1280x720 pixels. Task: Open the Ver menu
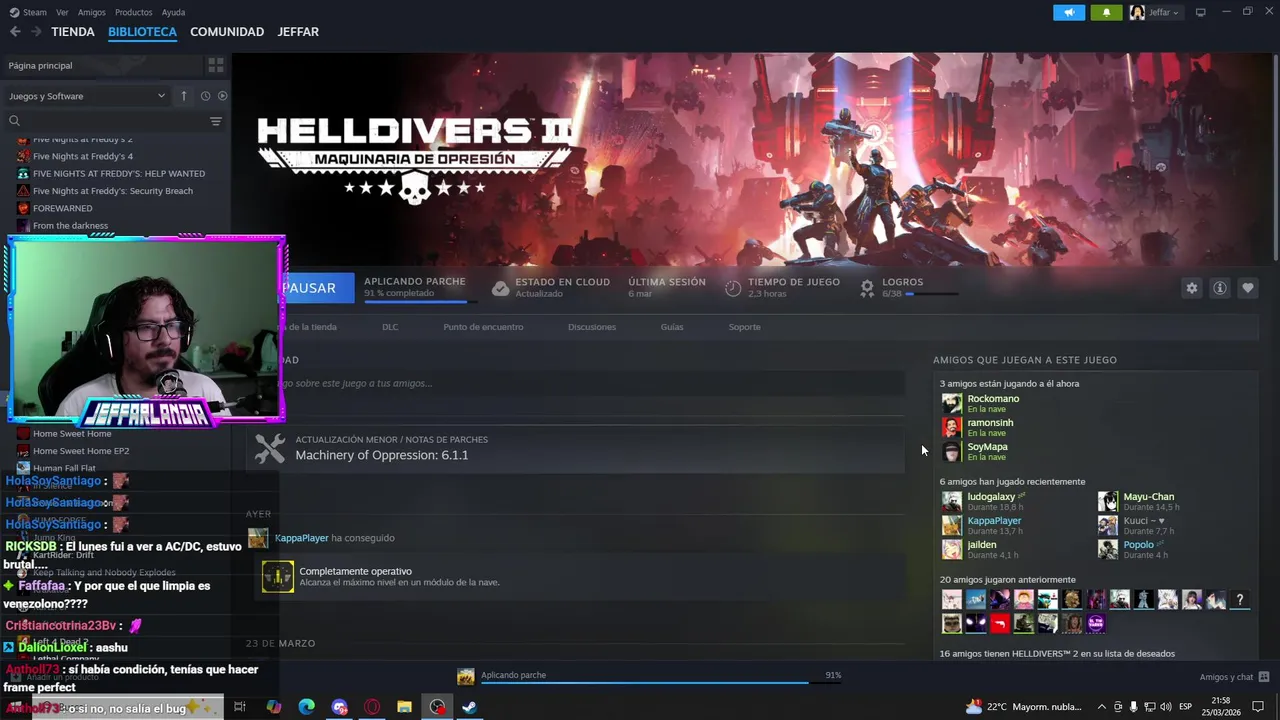click(62, 12)
